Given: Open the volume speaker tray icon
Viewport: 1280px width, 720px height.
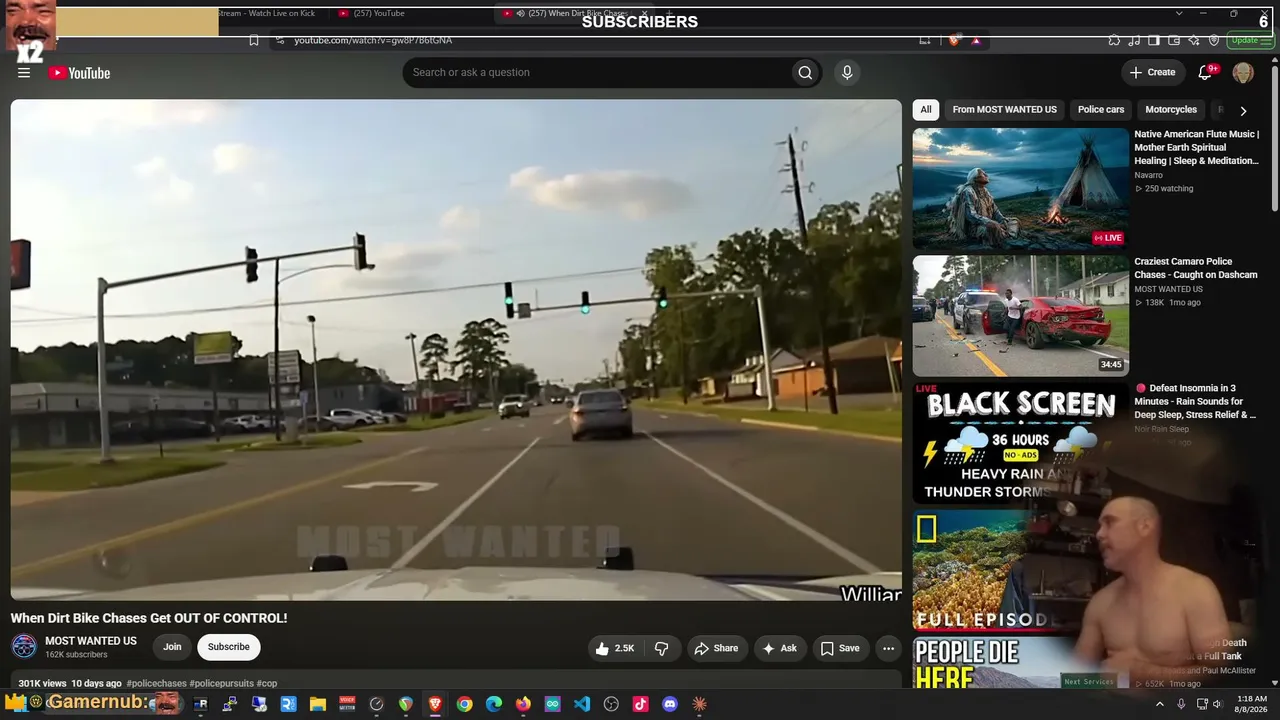Looking at the screenshot, I should 1217,704.
